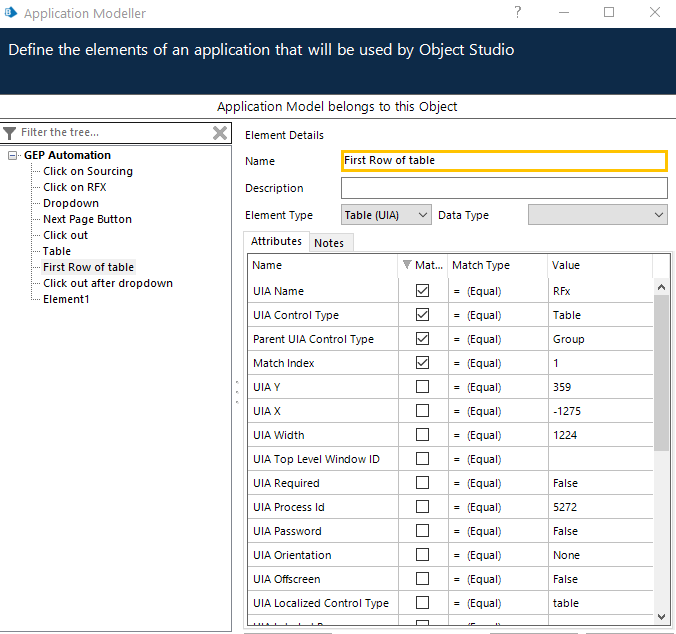This screenshot has width=676, height=634.
Task: Select Click out after dropdown element
Action: point(108,283)
